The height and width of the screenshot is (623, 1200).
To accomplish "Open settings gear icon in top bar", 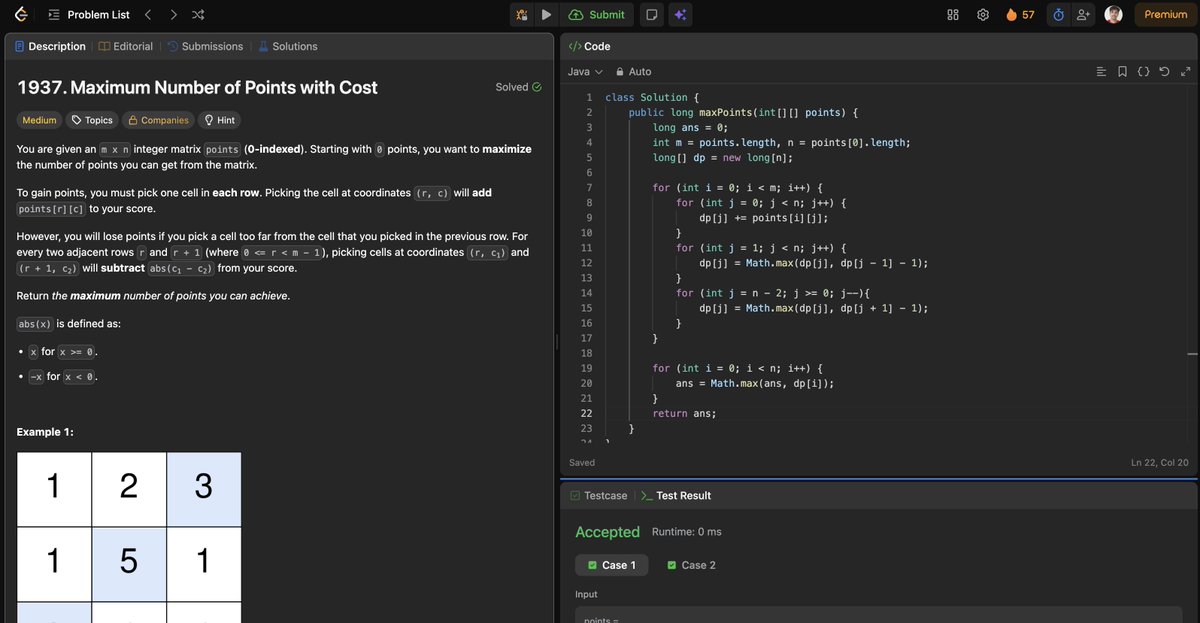I will pyautogui.click(x=983, y=15).
